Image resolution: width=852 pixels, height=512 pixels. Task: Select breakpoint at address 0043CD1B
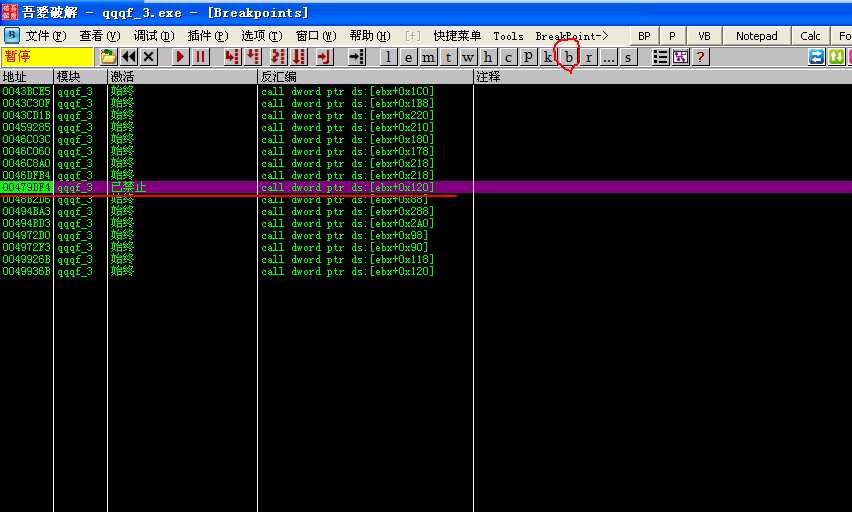pyautogui.click(x=26, y=115)
